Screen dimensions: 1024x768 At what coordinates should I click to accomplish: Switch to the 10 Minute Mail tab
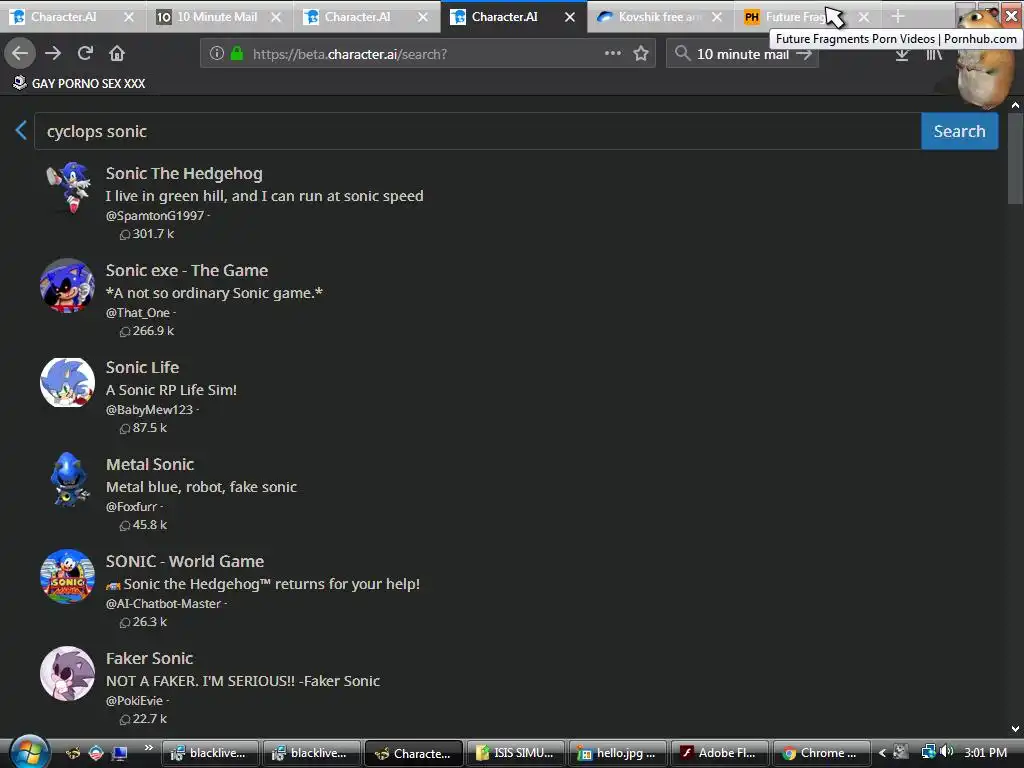click(217, 17)
